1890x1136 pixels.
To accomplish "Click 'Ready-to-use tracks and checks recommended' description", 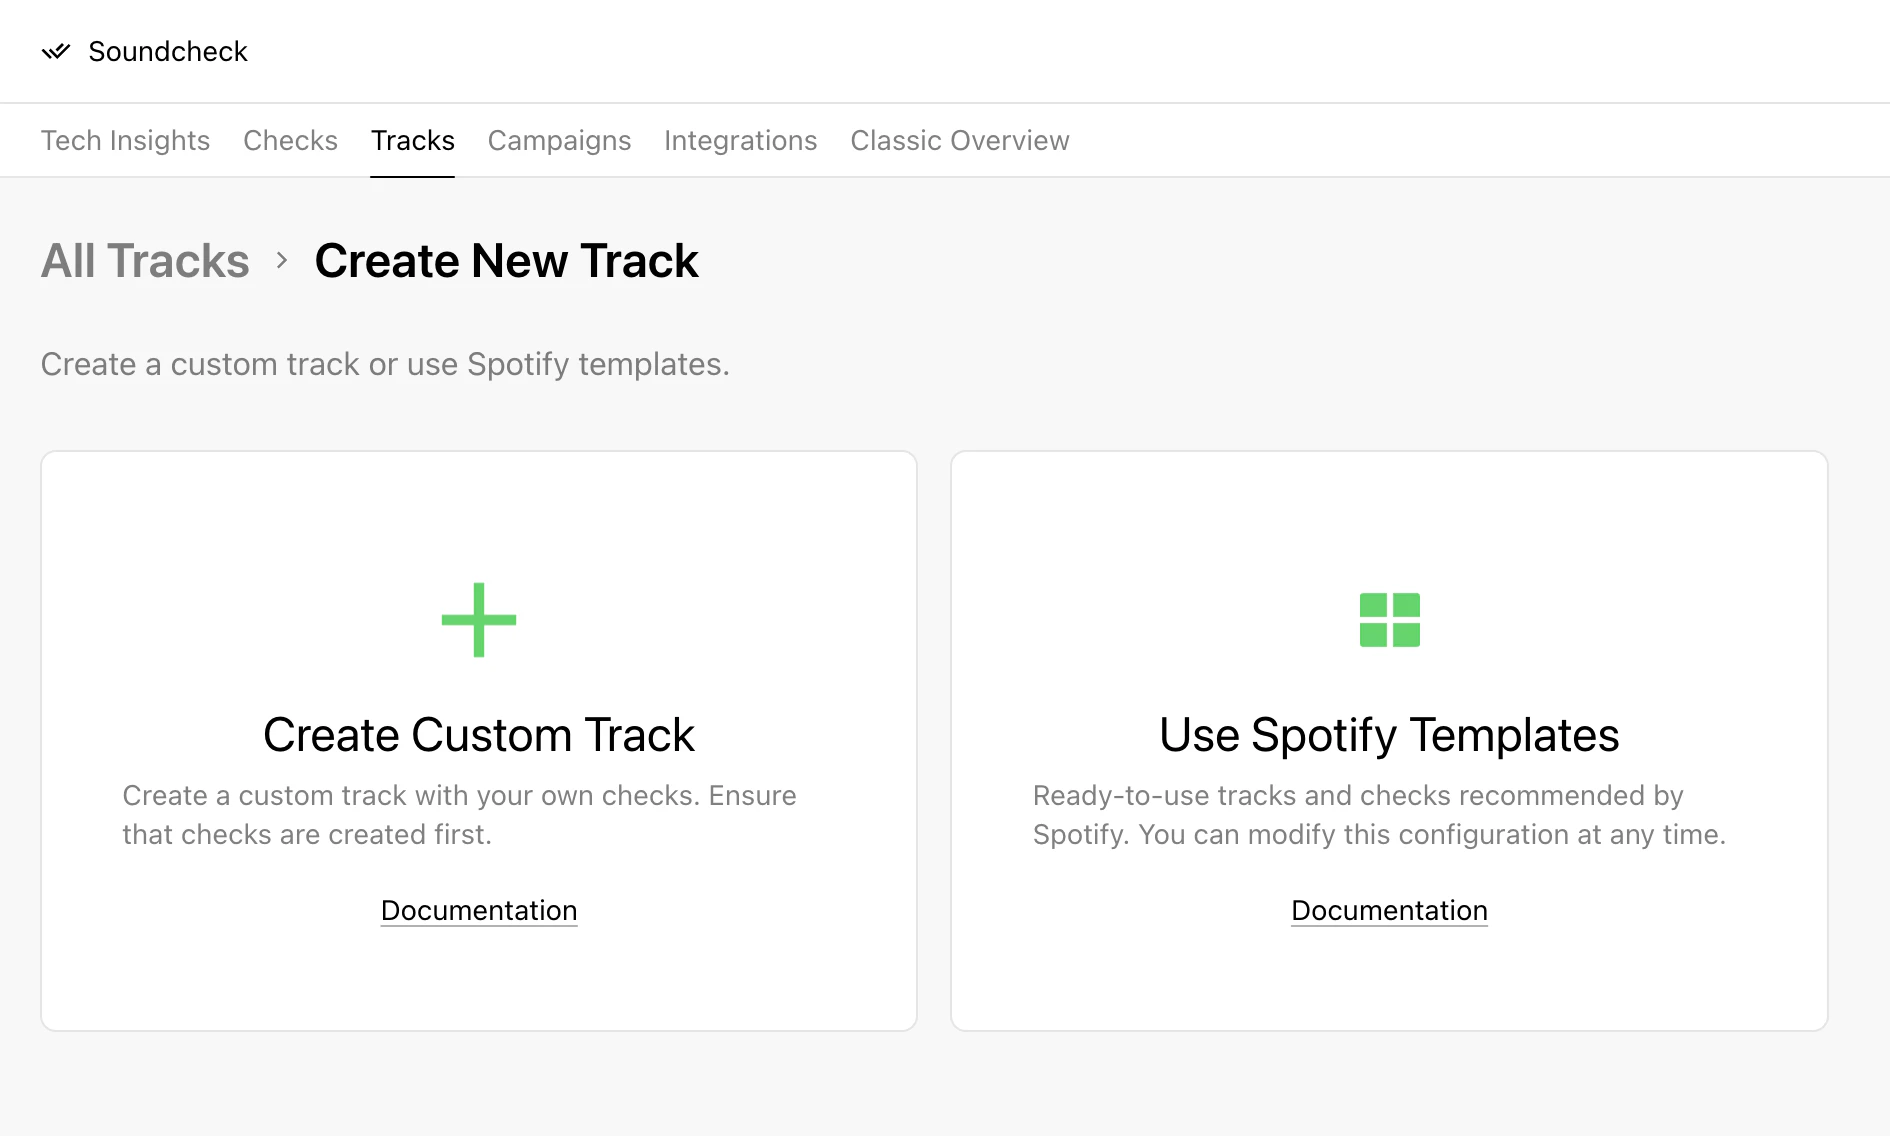I will pyautogui.click(x=1379, y=815).
